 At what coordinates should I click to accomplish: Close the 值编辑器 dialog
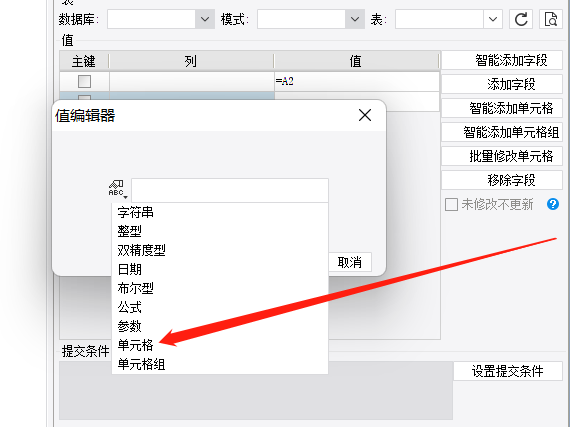click(365, 115)
